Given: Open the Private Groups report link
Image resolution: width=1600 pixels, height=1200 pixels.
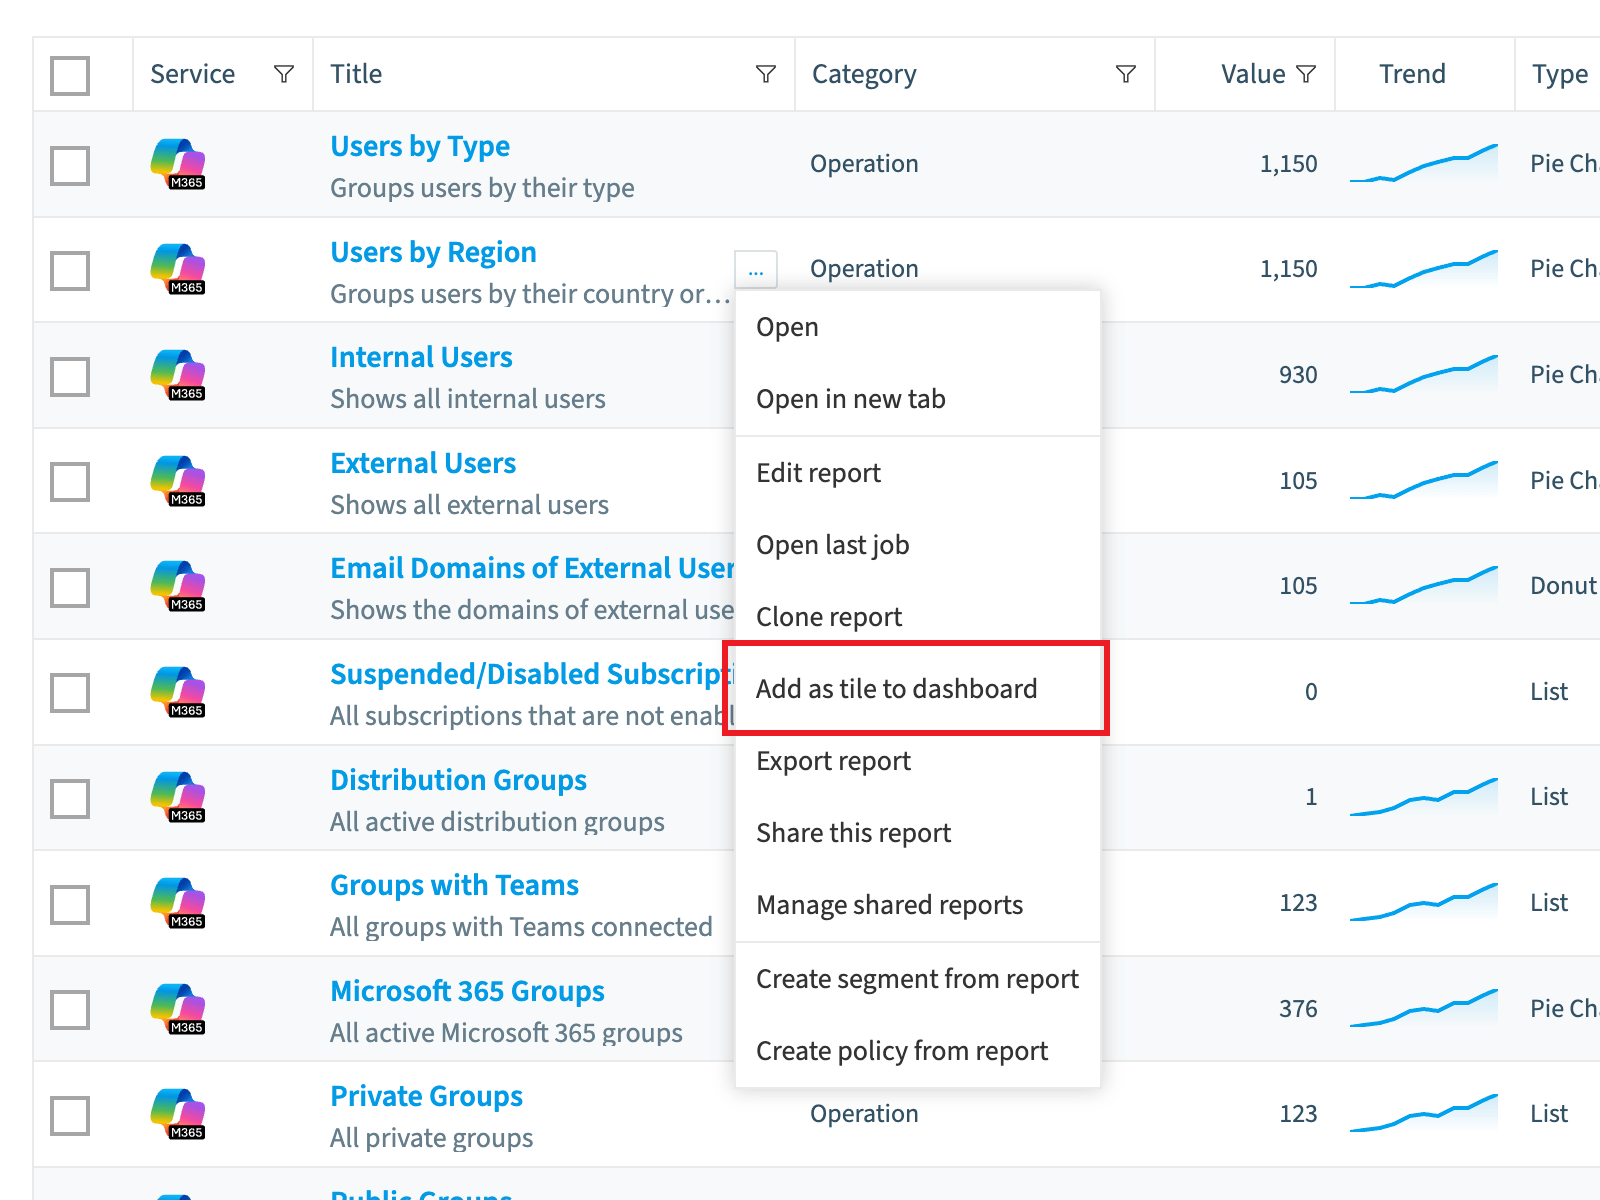Looking at the screenshot, I should tap(426, 1097).
